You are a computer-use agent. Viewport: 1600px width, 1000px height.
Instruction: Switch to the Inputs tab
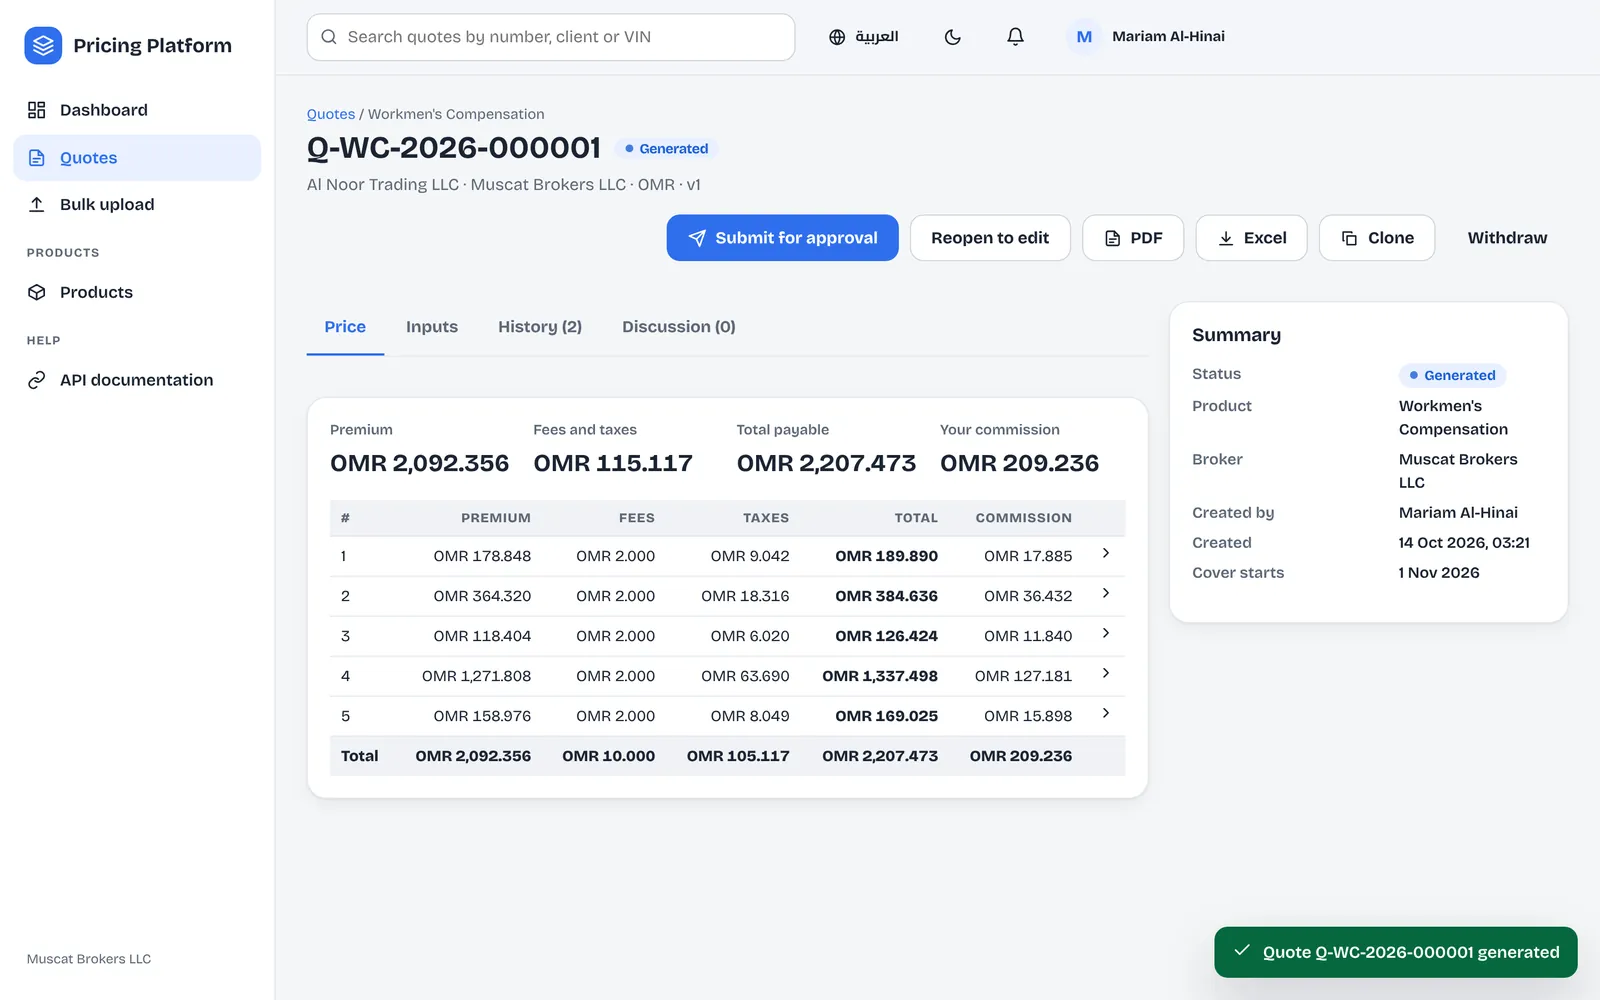(x=432, y=327)
